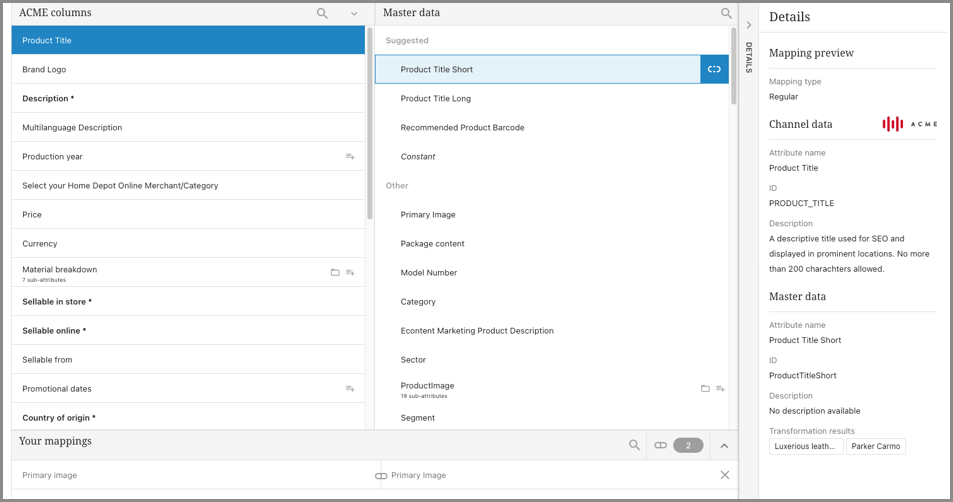Open the folder icon on ProductImage row
This screenshot has height=502, width=953.
pyautogui.click(x=705, y=388)
